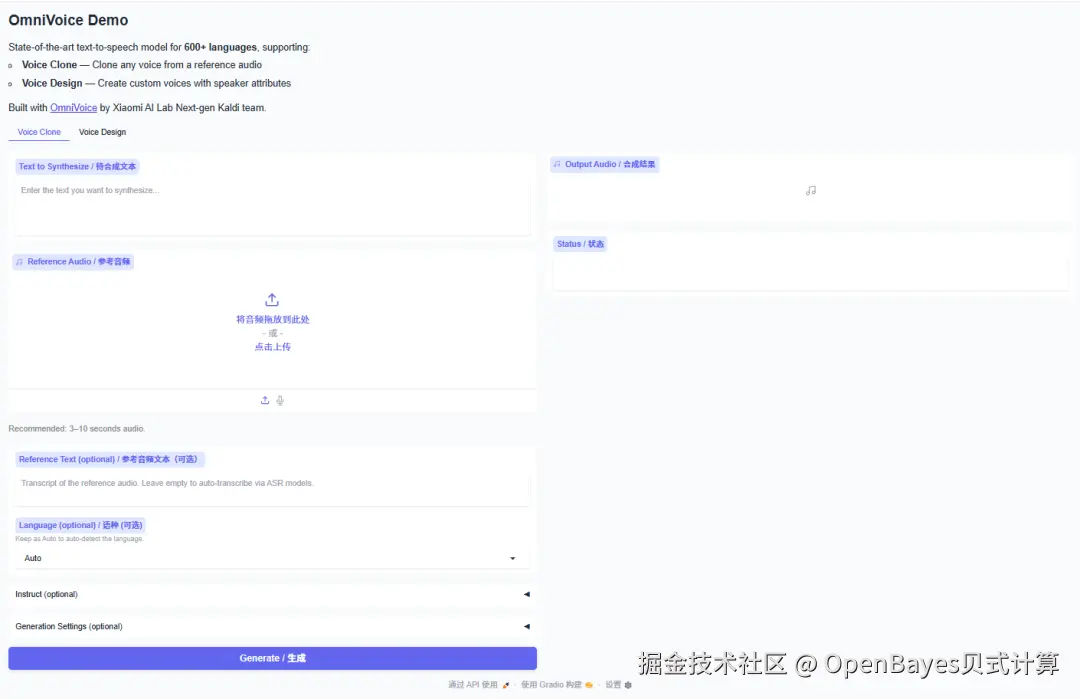Click inside the Status output box

coord(811,272)
